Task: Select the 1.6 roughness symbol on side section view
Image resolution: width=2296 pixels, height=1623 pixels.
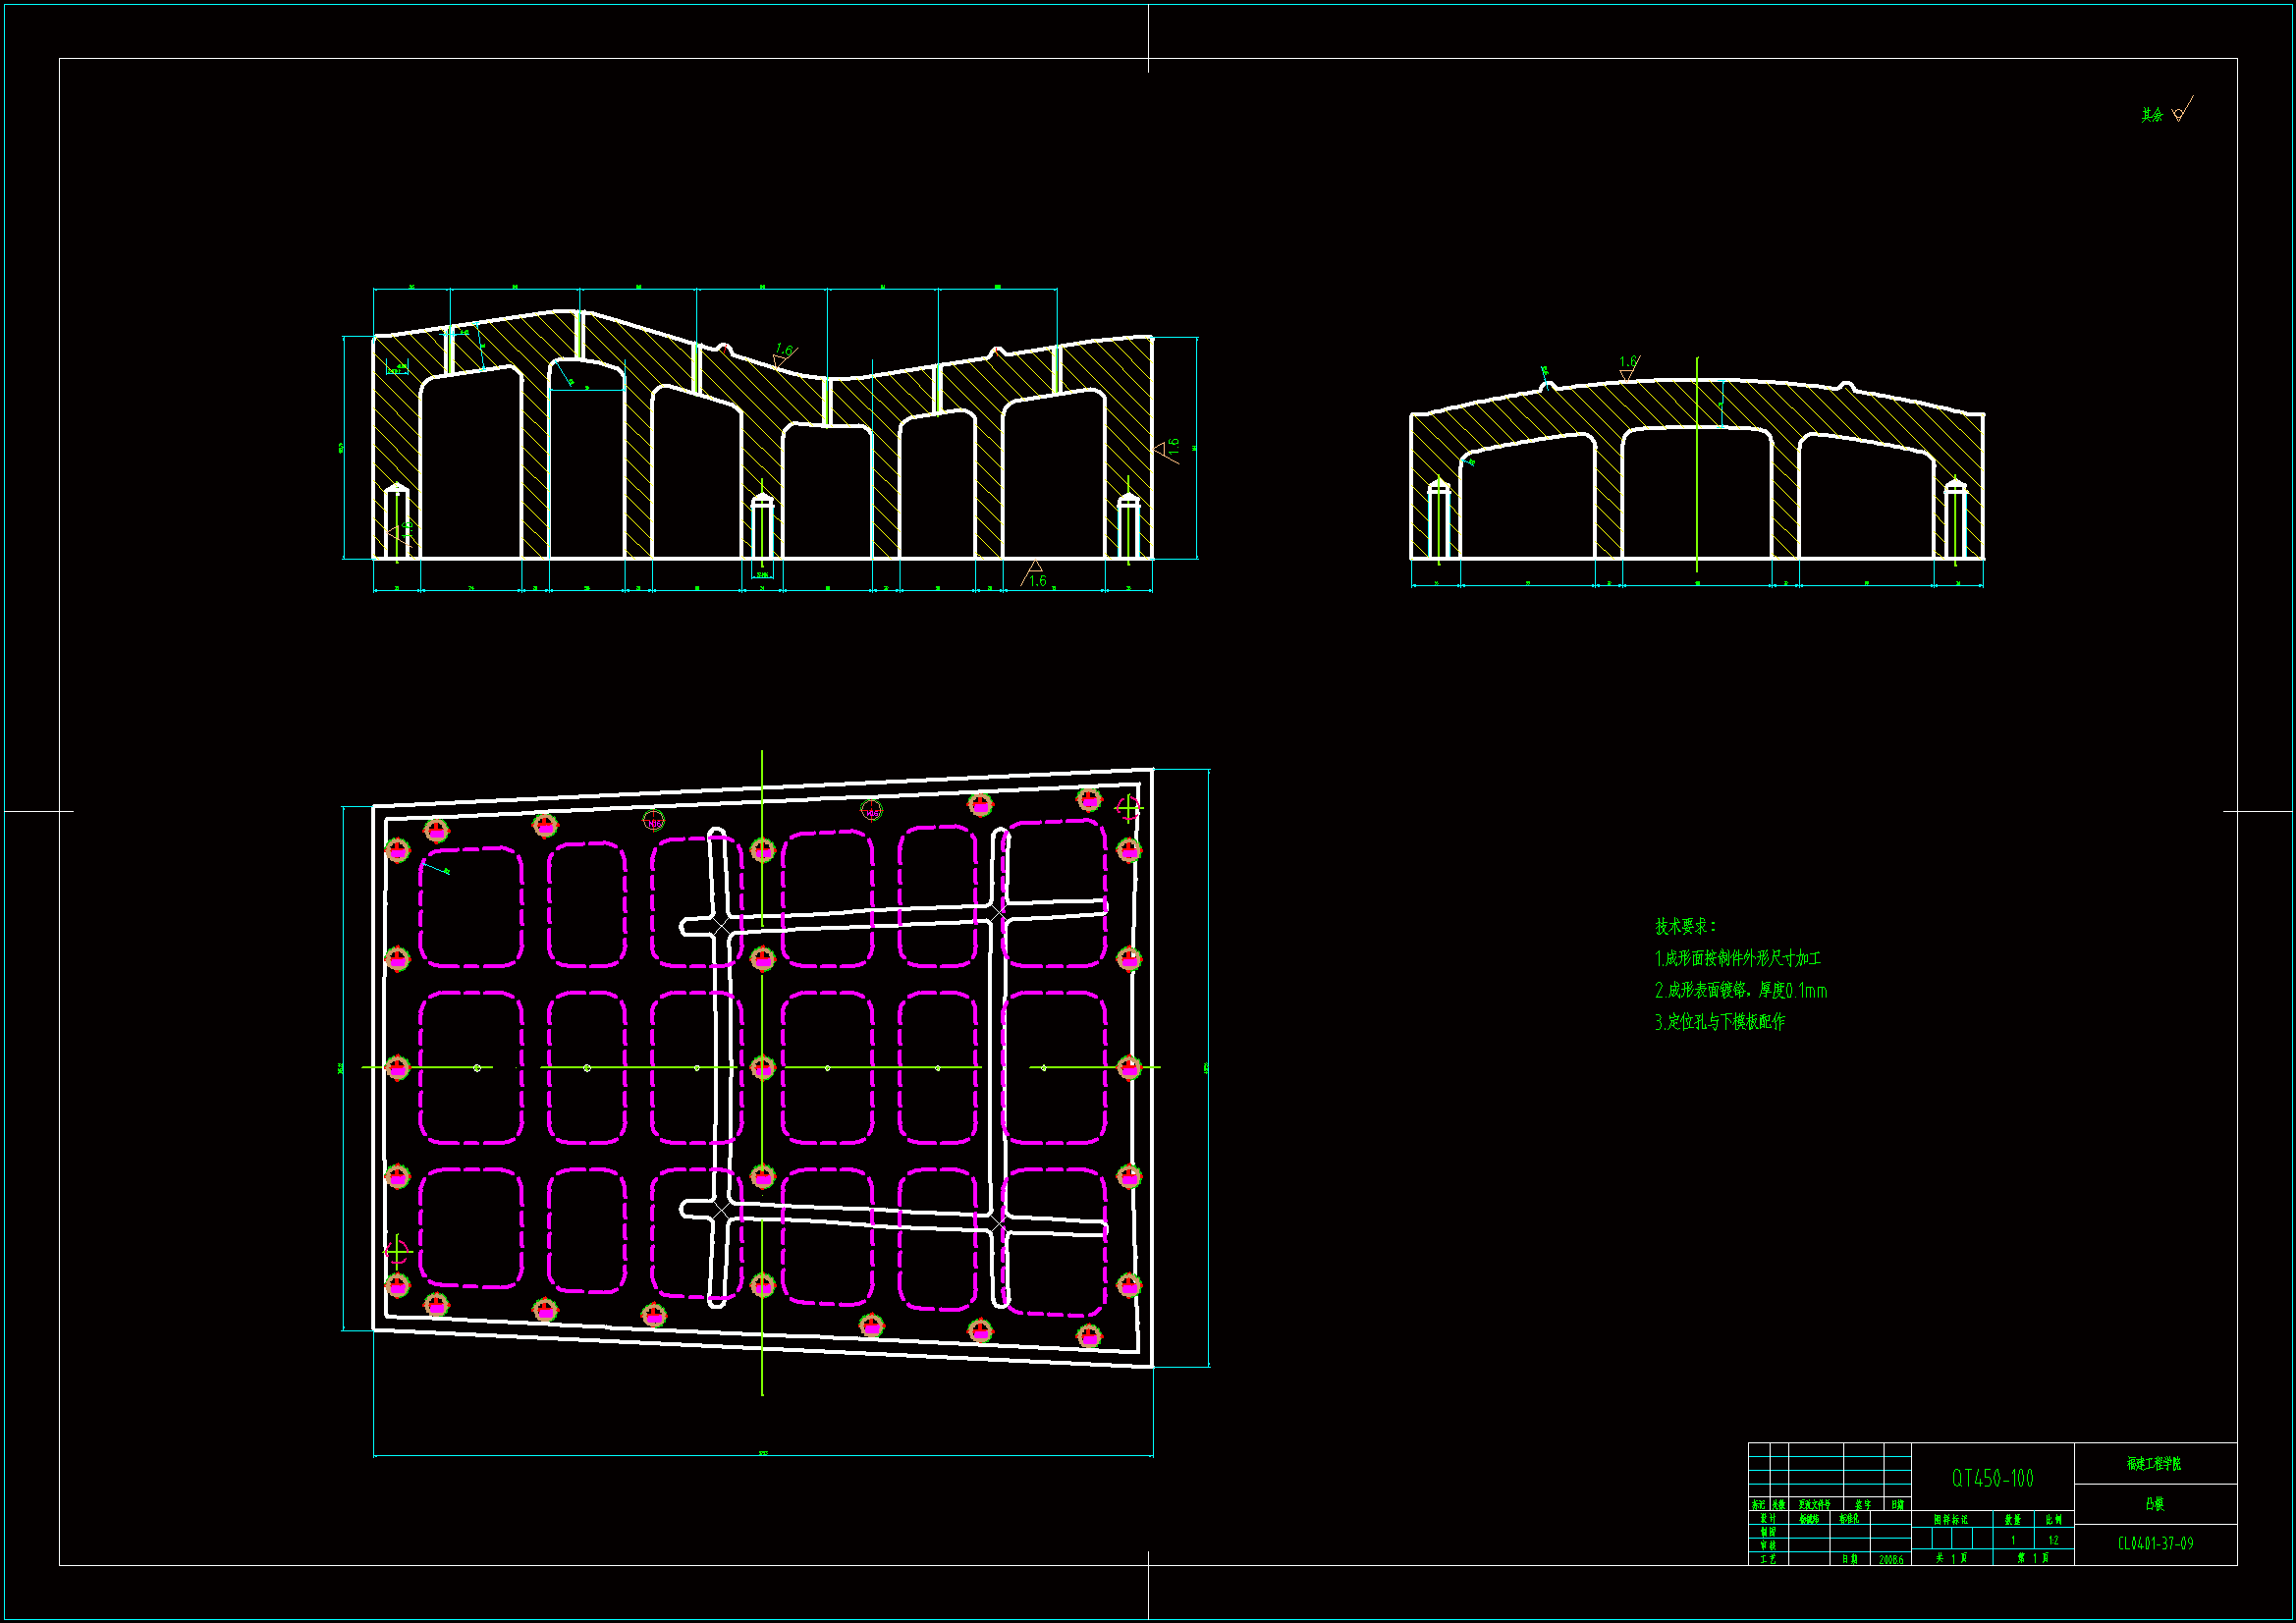Action: point(1628,367)
